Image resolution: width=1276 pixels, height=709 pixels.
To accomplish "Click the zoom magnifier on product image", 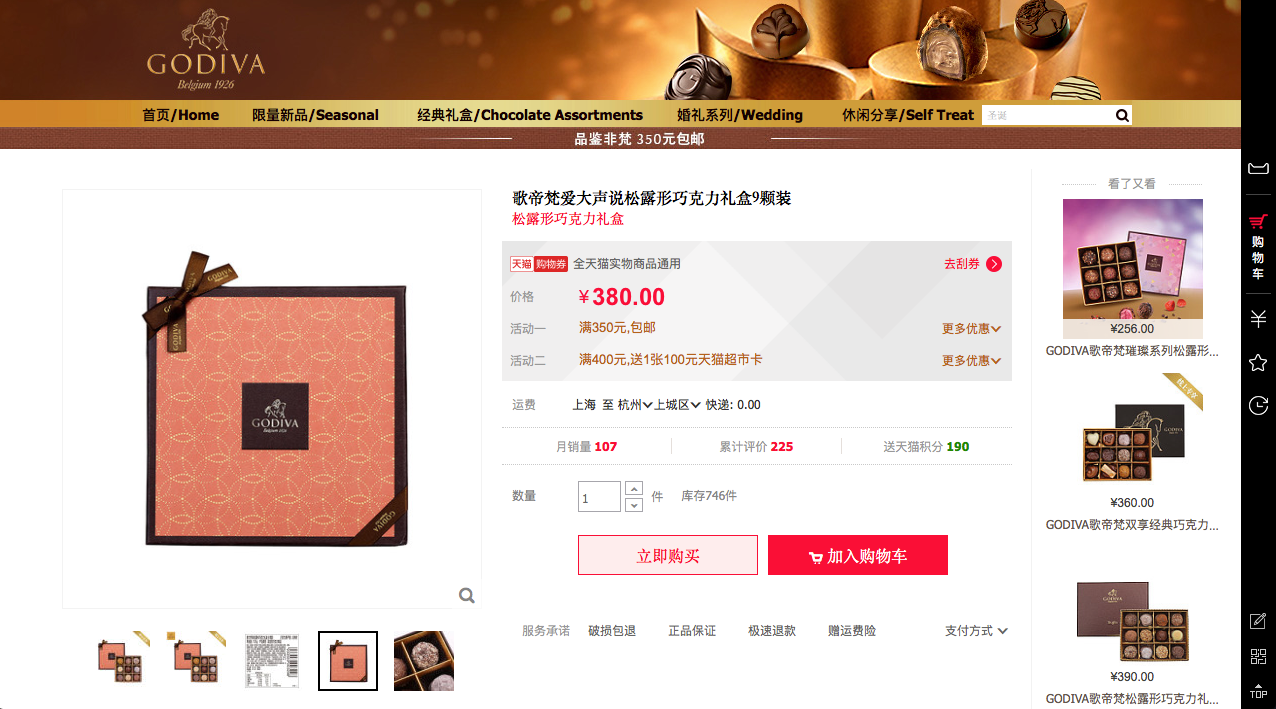I will click(x=466, y=595).
